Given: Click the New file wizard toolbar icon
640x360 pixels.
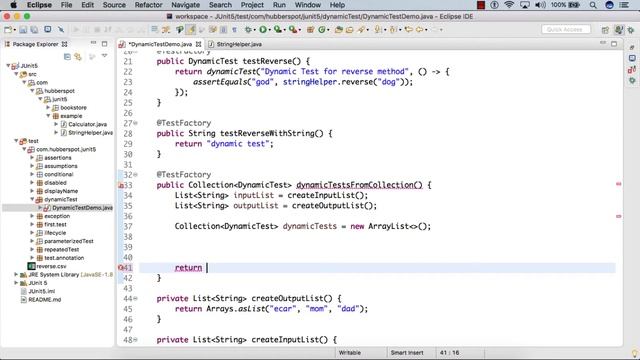Looking at the screenshot, I should point(8,29).
